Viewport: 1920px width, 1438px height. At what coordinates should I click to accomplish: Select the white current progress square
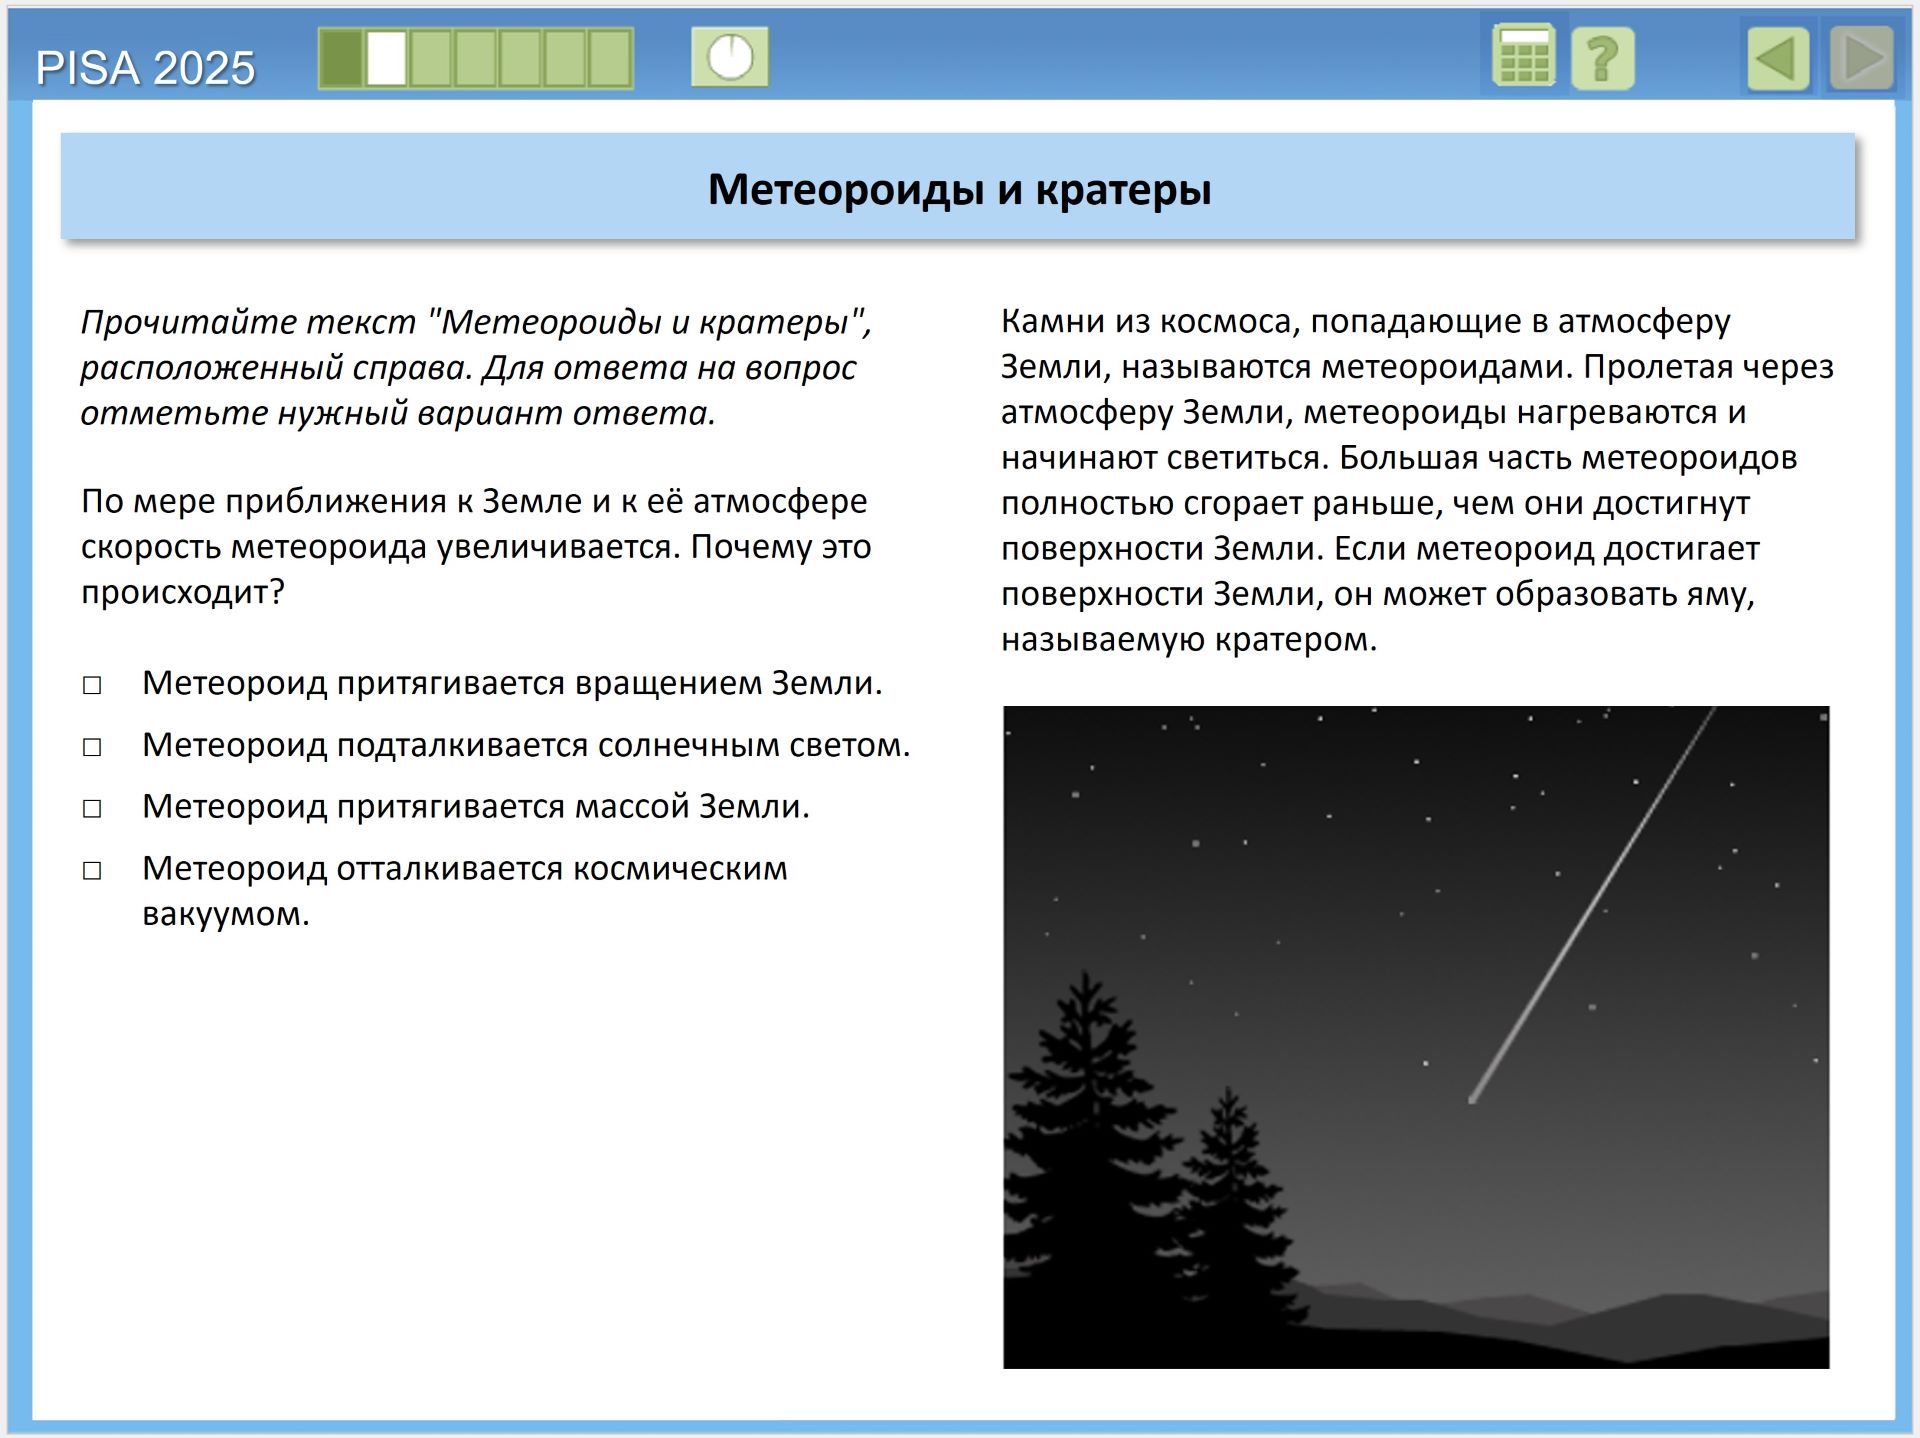click(x=386, y=58)
